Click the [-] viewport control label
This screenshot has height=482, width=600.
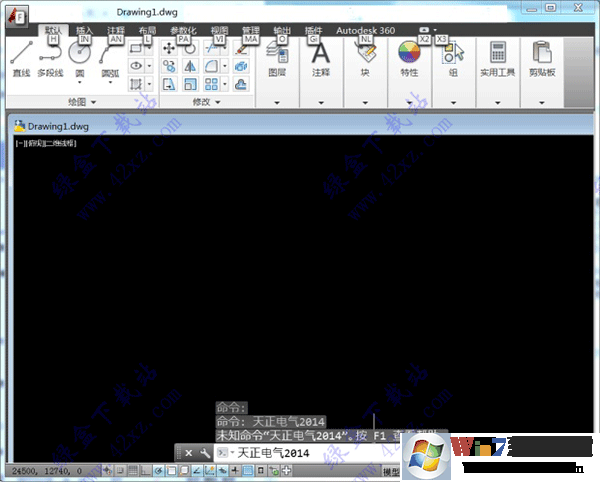(20, 143)
